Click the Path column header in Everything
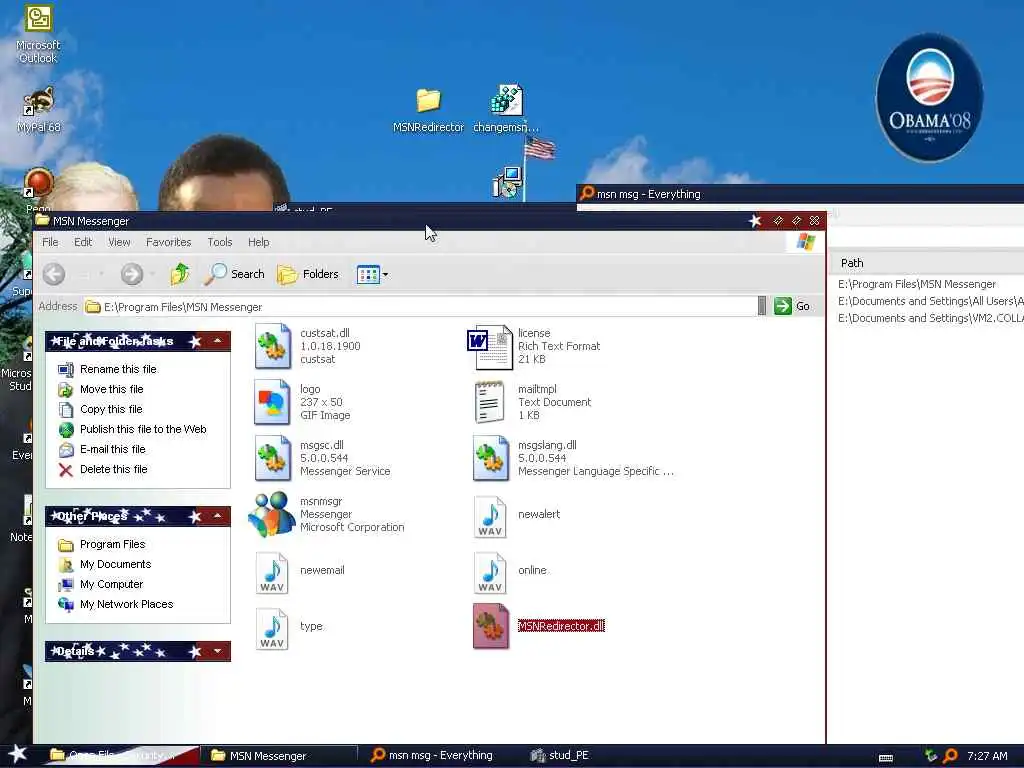 coord(852,263)
